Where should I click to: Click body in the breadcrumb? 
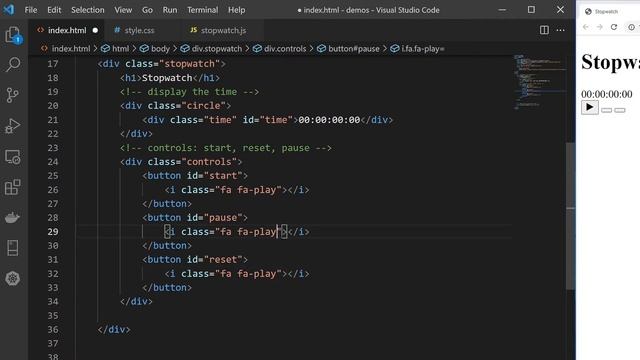(x=160, y=49)
